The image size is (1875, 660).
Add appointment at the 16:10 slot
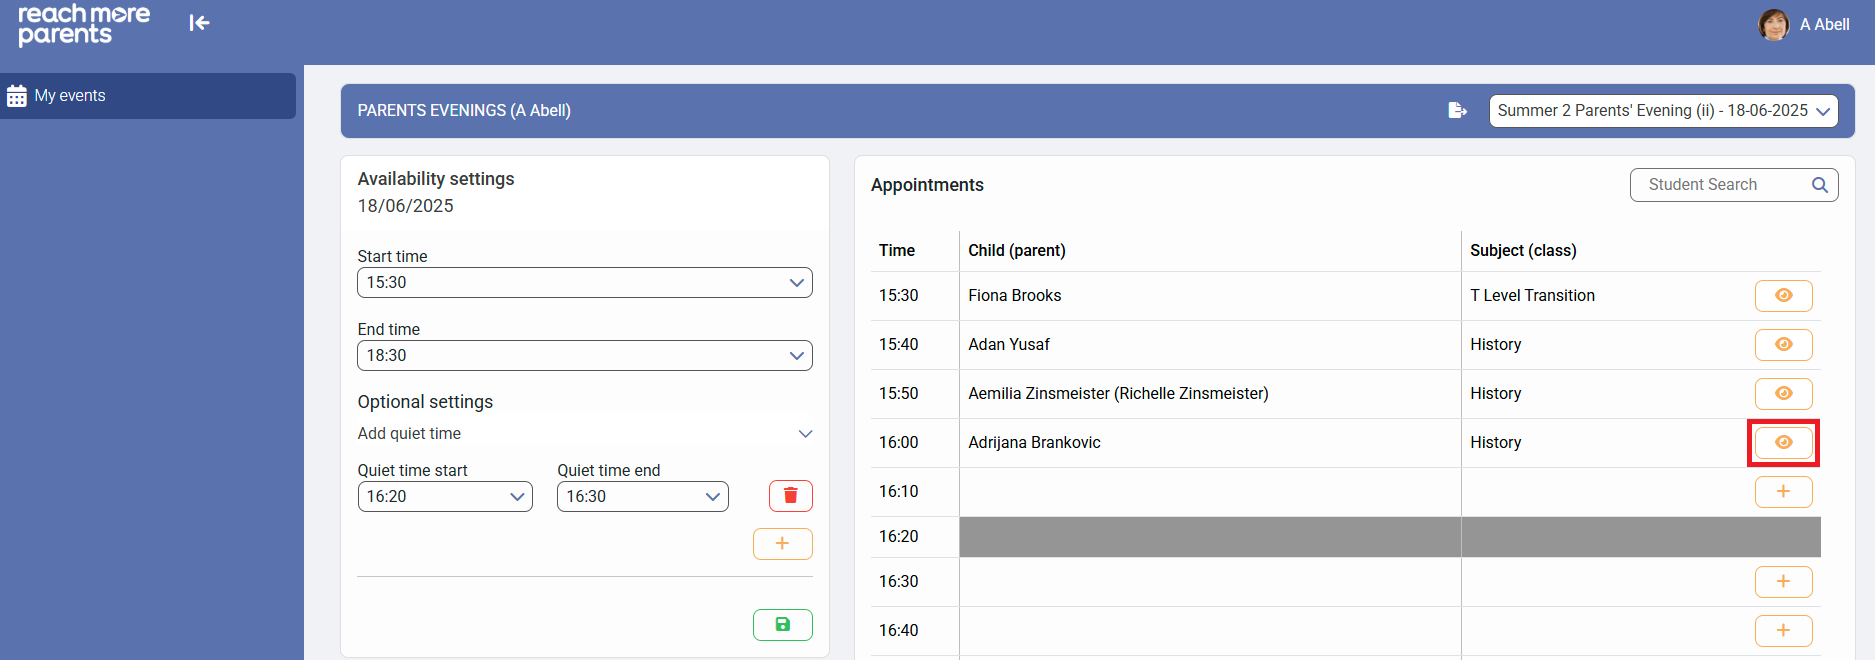(1783, 492)
